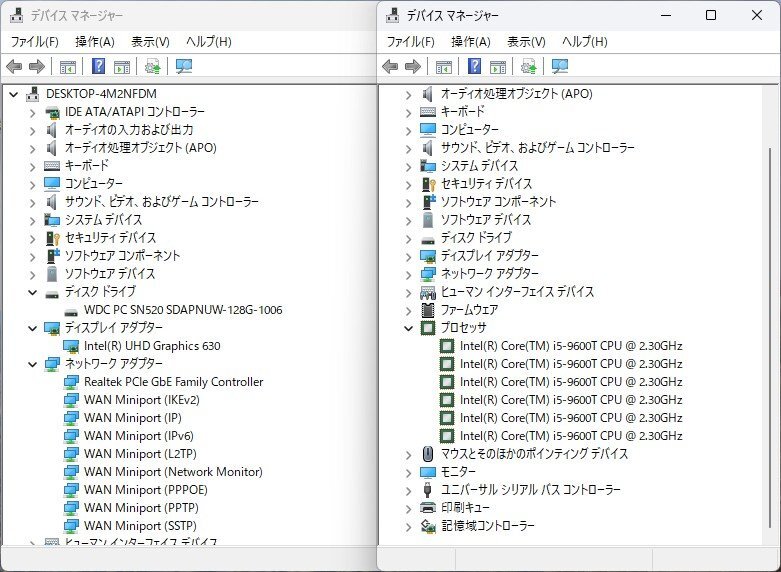Click the green-arrow update driver icon in right toolbar
Screen dimensions: 781x572
pyautogui.click(x=528, y=67)
